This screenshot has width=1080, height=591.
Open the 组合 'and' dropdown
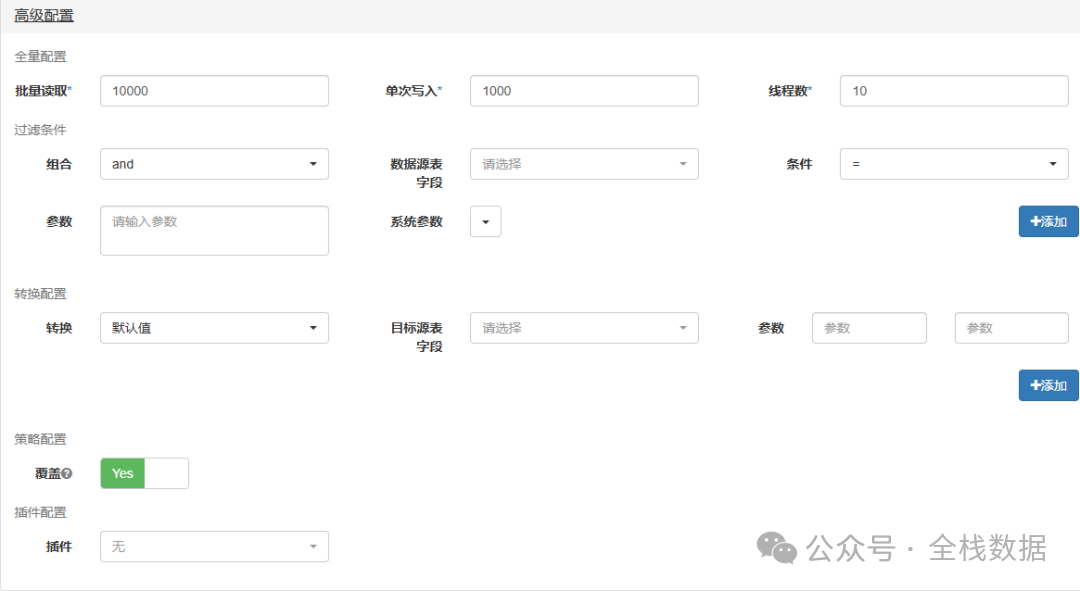click(x=214, y=164)
